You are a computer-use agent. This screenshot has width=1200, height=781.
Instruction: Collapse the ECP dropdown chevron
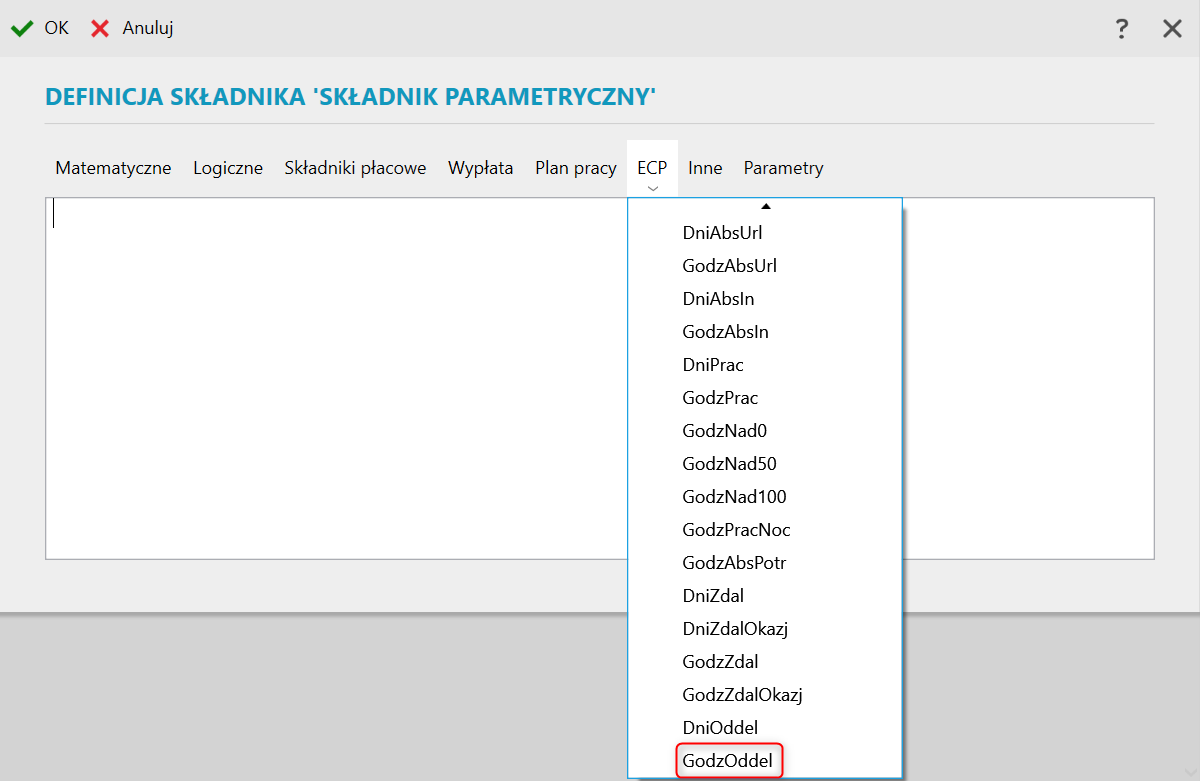pos(652,187)
